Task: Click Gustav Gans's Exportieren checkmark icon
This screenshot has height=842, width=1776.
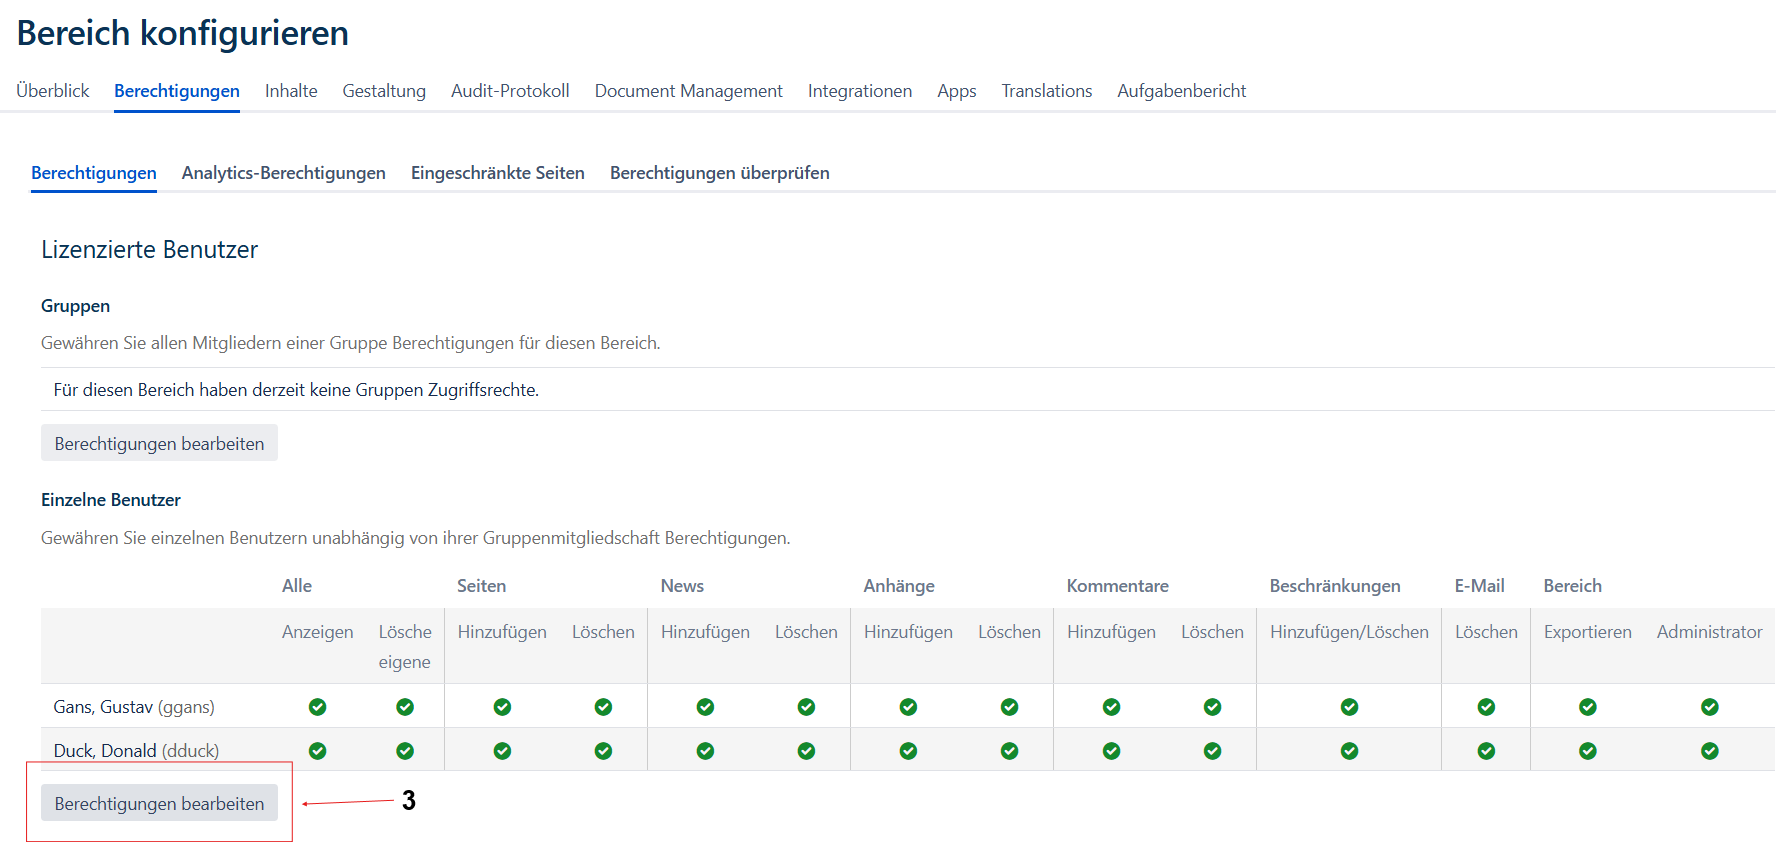Action: (1587, 707)
